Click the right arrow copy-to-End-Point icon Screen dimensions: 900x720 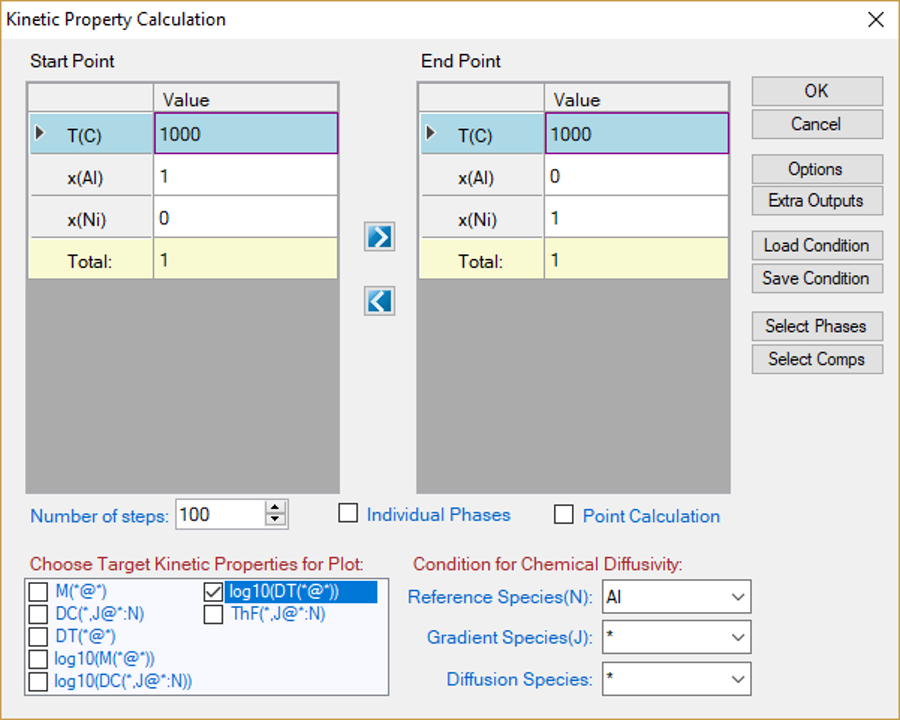click(379, 237)
